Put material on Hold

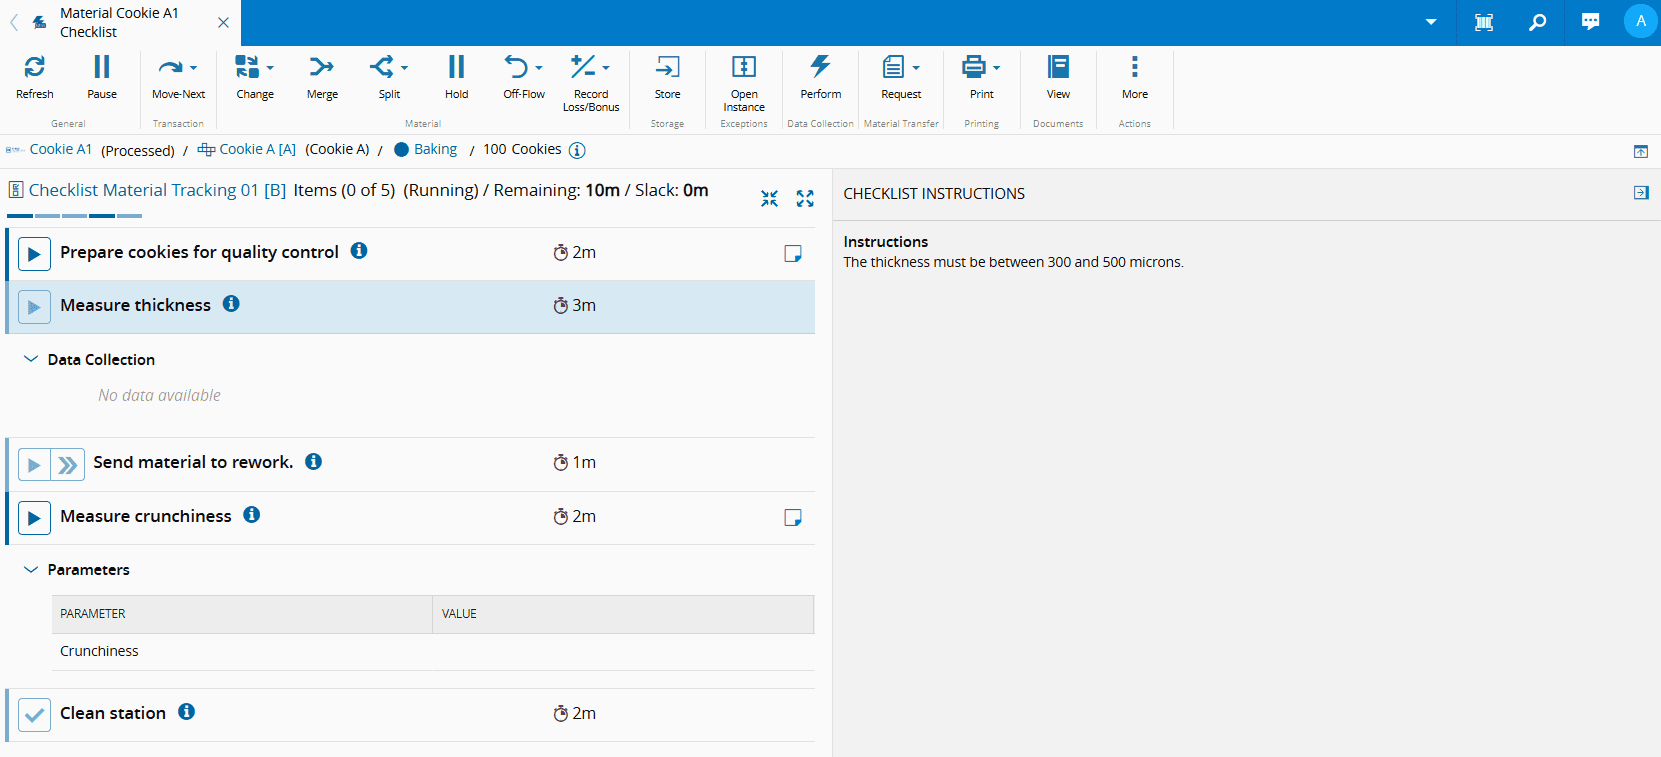[x=456, y=68]
